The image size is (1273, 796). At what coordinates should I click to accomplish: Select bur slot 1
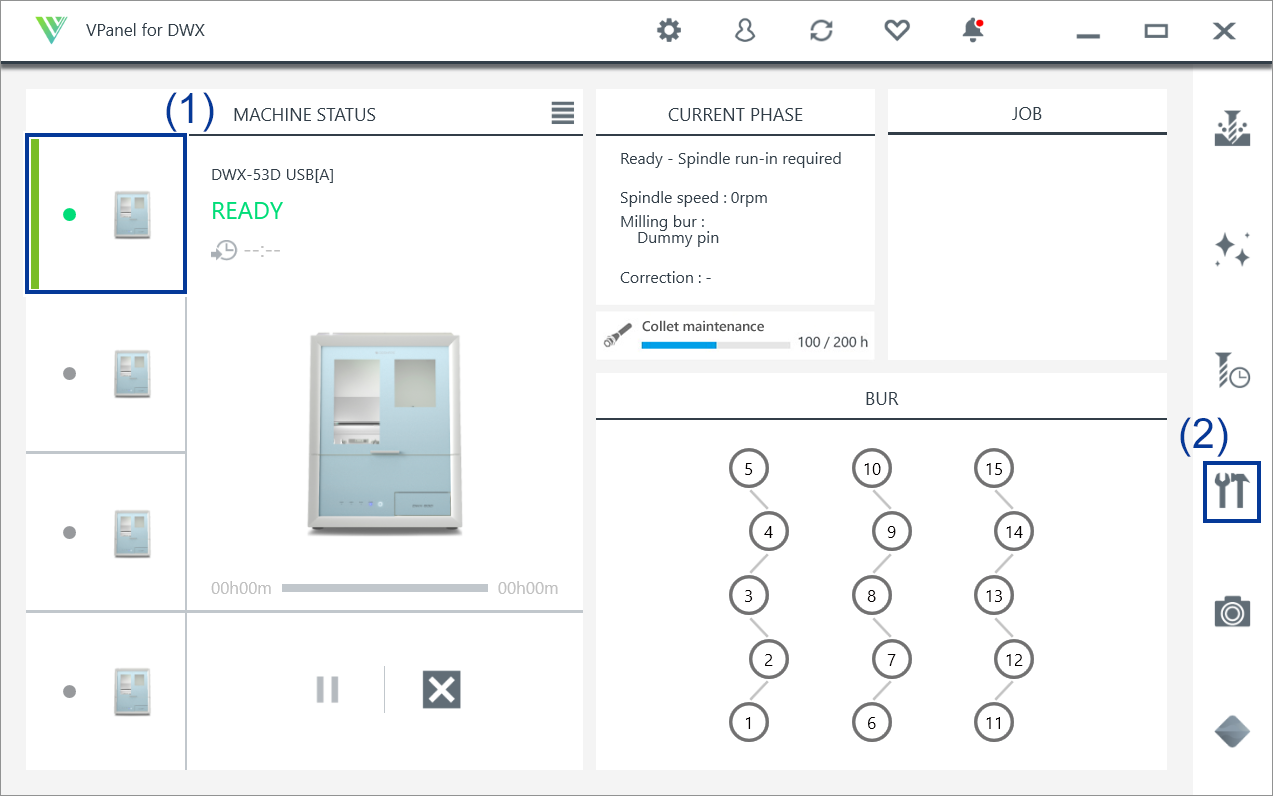pyautogui.click(x=749, y=722)
